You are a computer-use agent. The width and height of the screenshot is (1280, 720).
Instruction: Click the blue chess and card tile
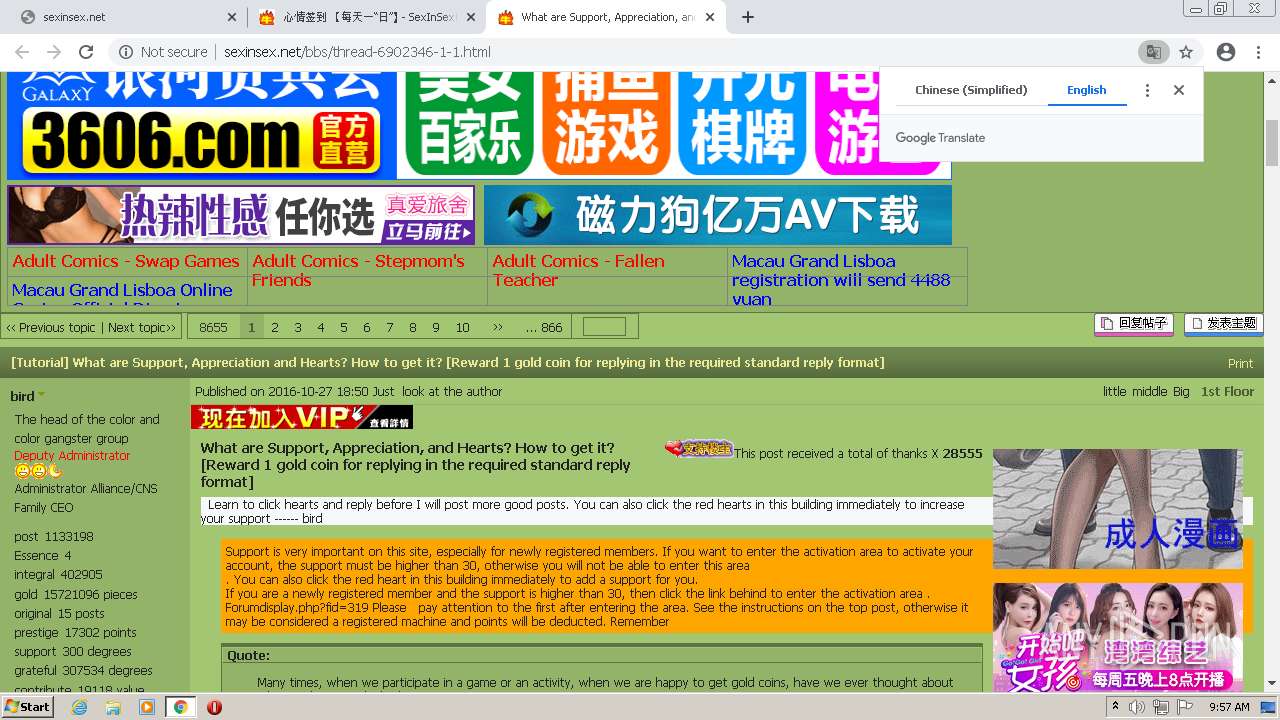point(742,123)
